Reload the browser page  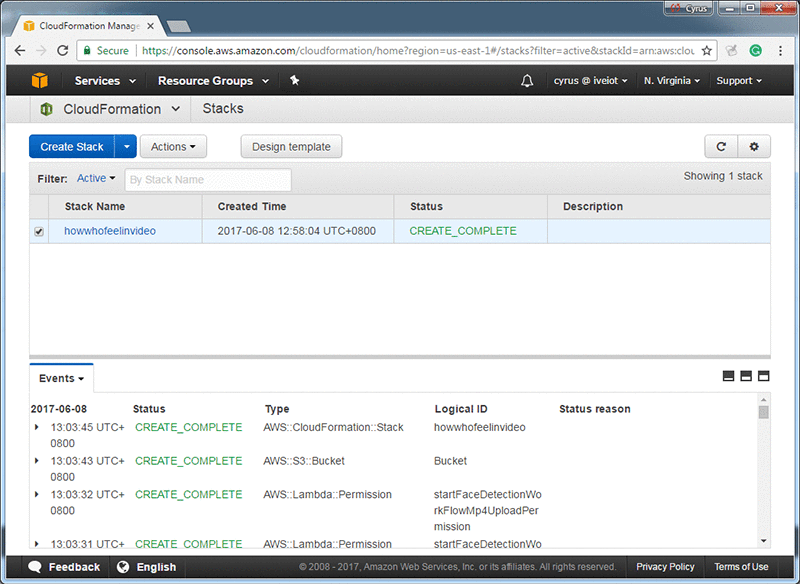(x=62, y=50)
